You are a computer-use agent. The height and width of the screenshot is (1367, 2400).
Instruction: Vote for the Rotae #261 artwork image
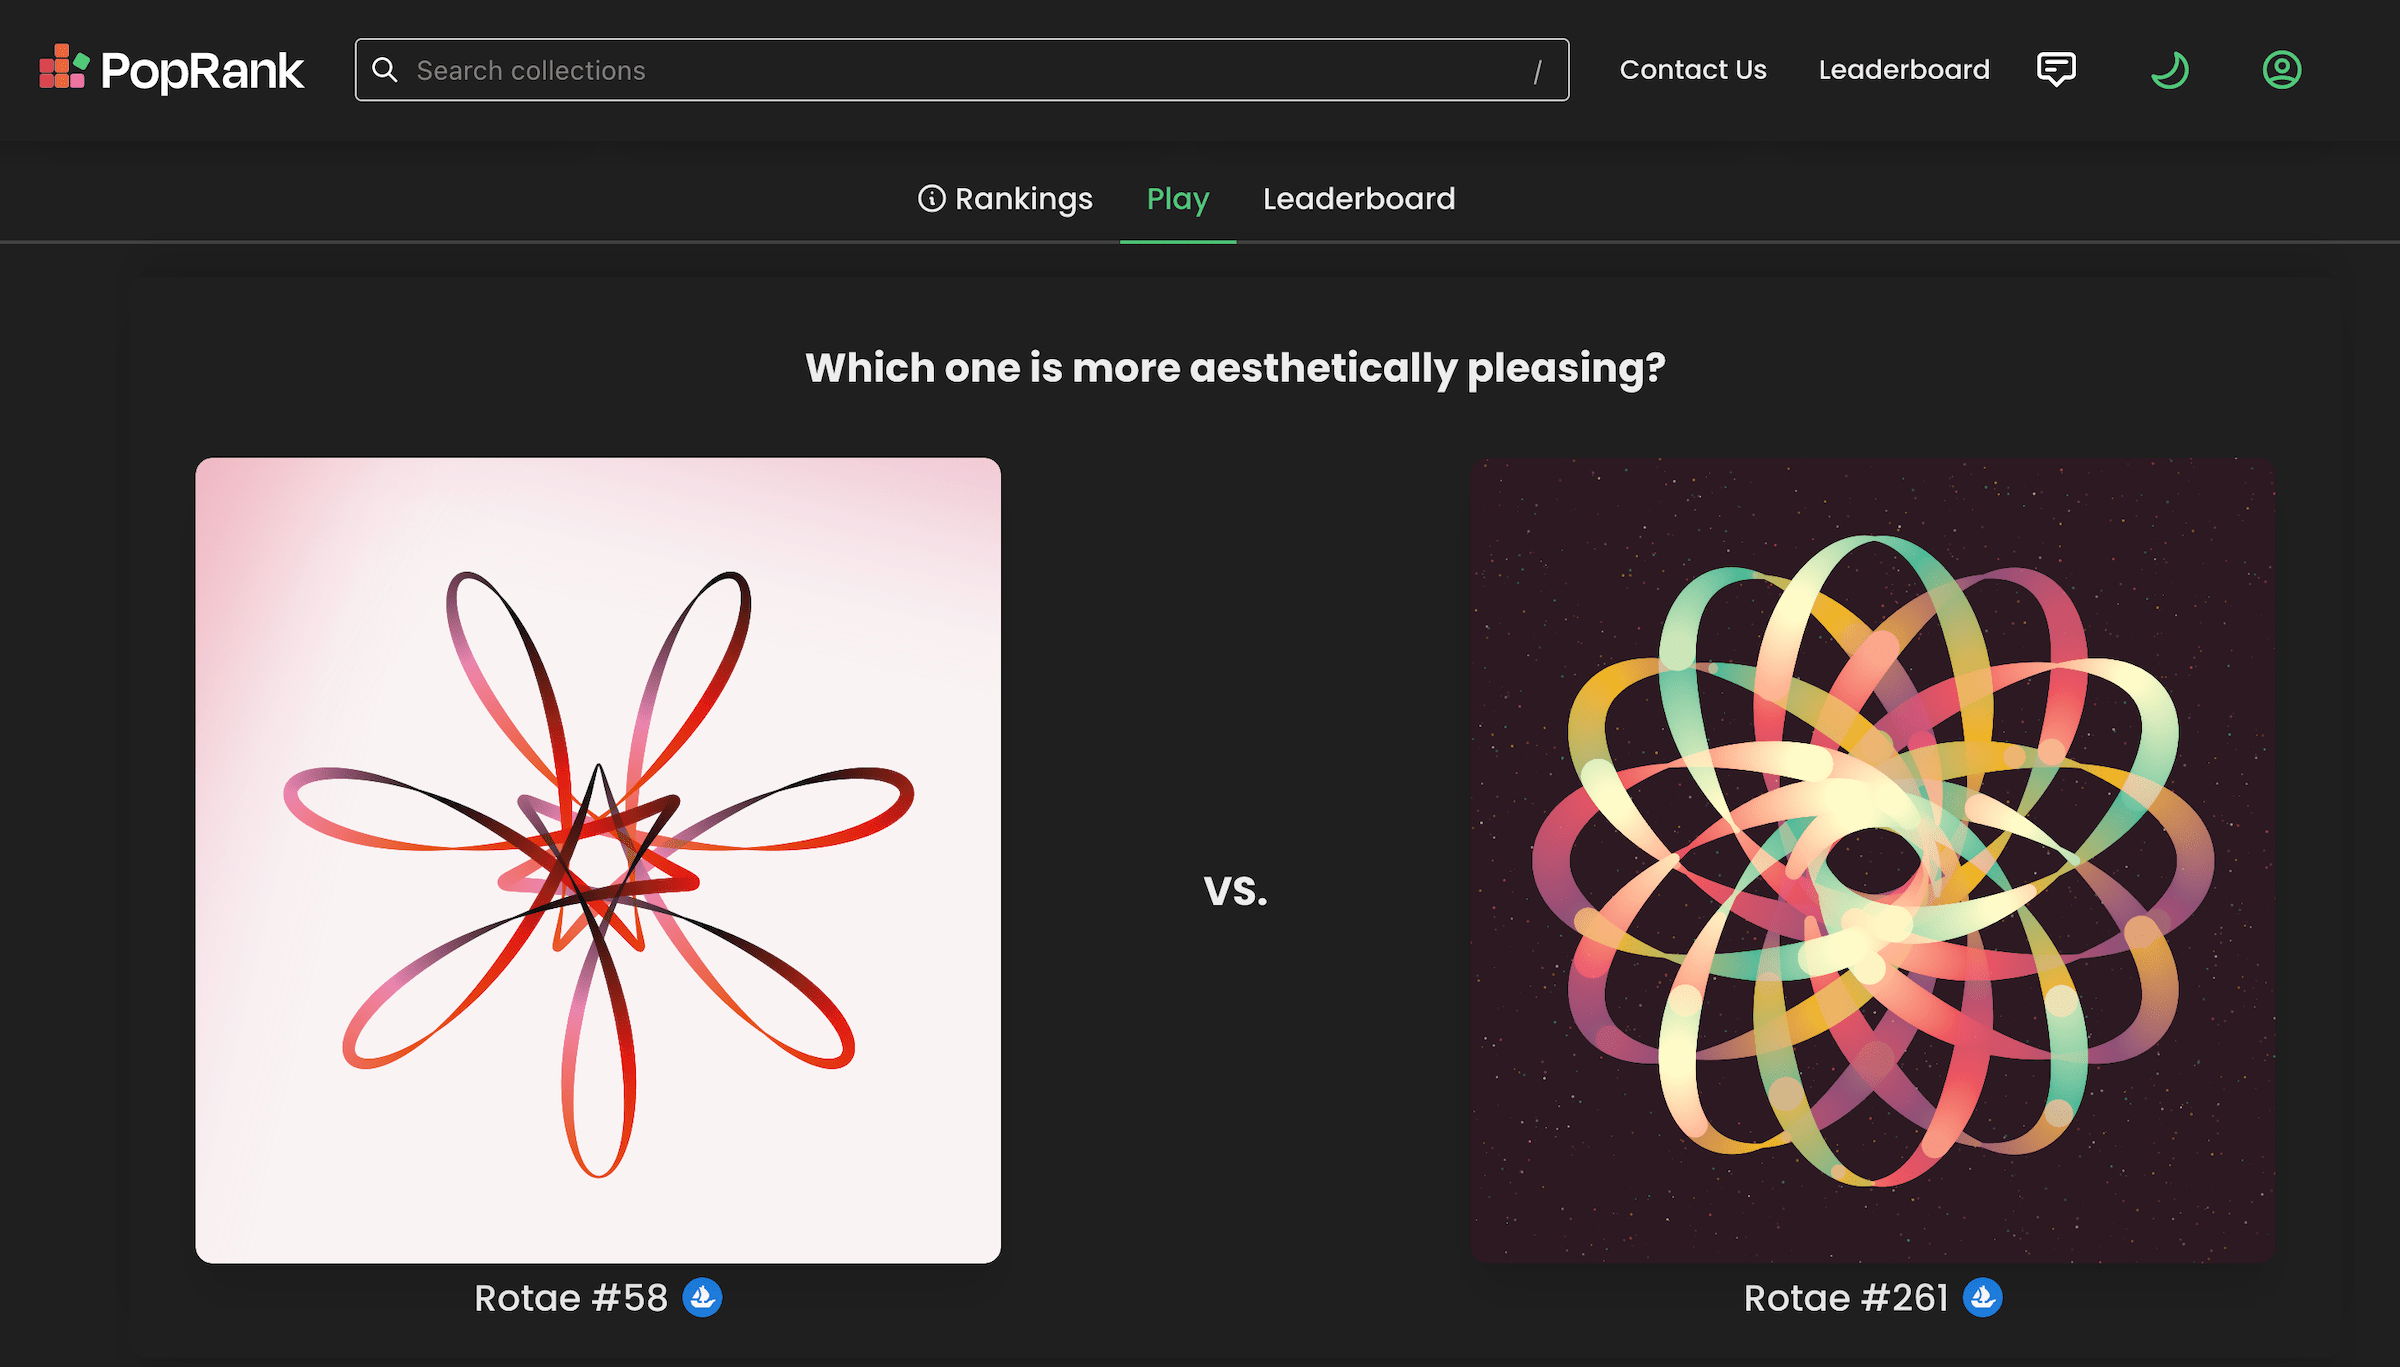point(1872,860)
